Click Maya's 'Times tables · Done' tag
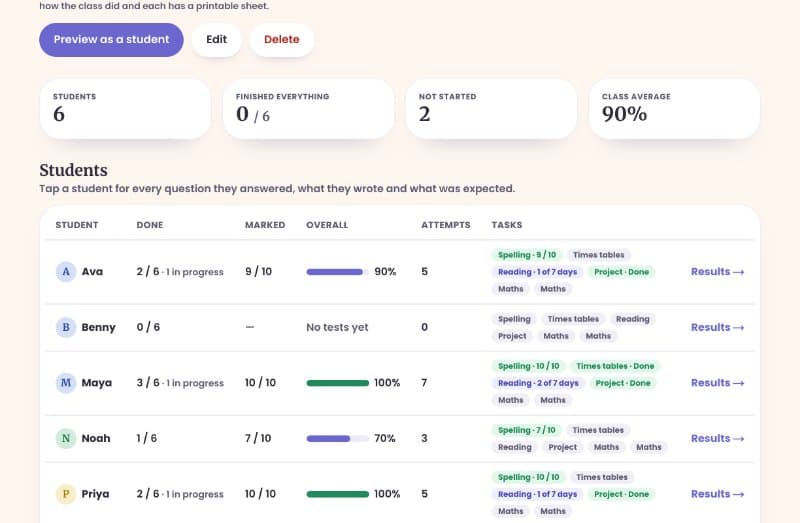800x523 pixels. pos(615,366)
